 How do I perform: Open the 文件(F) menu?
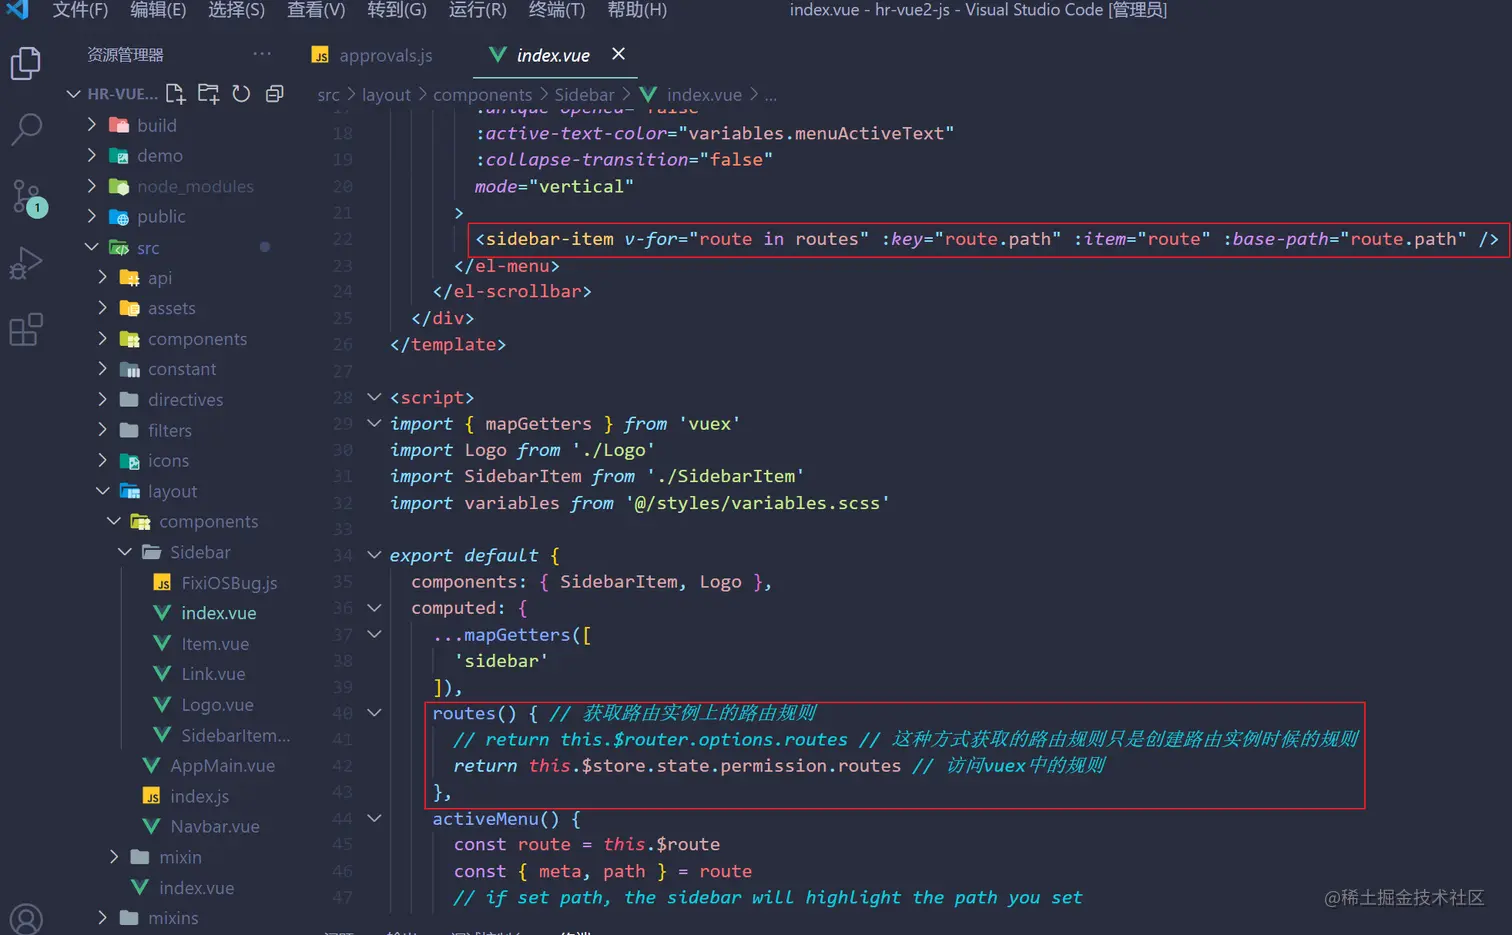80,10
